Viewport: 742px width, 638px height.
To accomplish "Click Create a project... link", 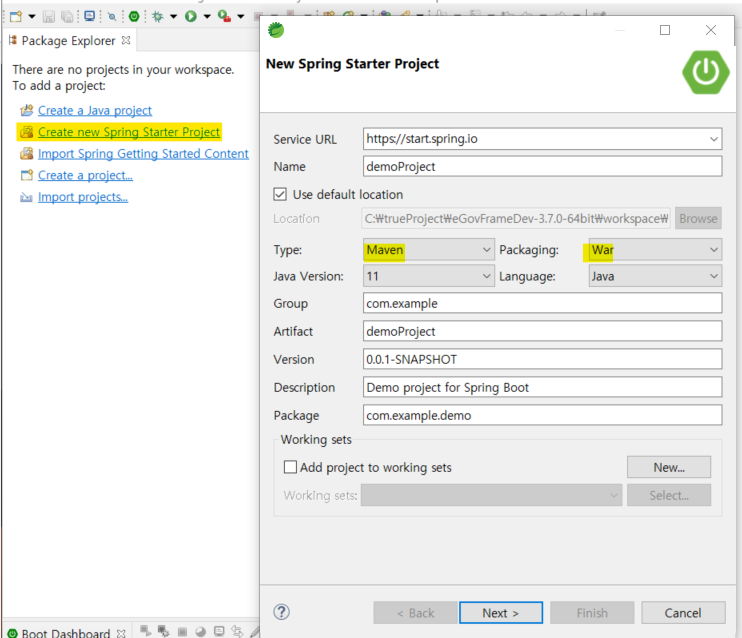I will click(x=85, y=176).
